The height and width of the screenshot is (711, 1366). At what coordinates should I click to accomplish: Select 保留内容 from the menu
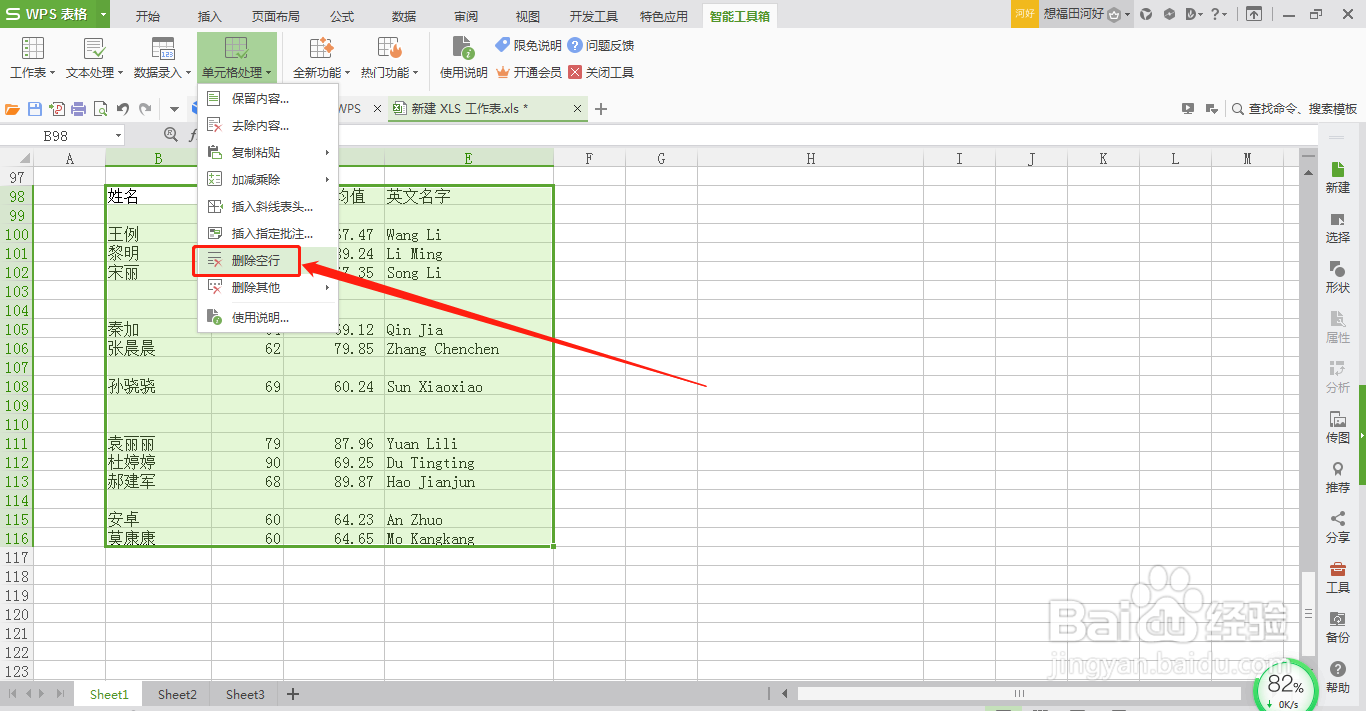click(x=268, y=98)
